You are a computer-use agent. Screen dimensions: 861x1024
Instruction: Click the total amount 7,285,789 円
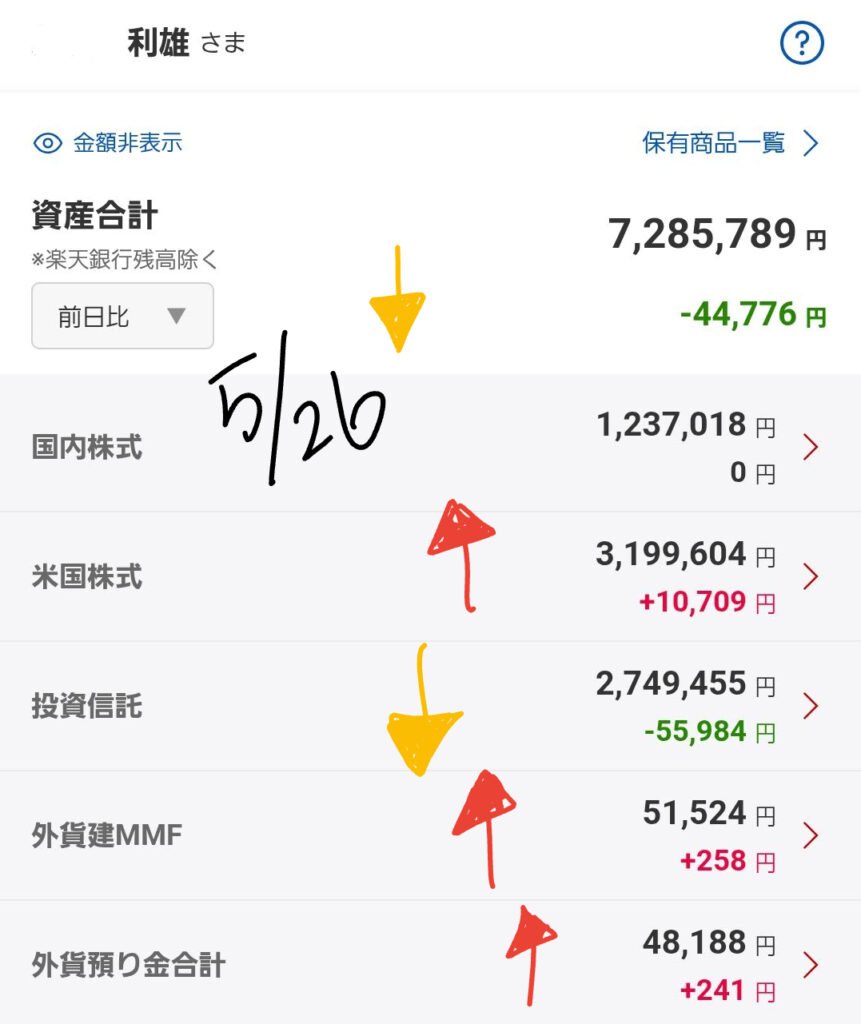pos(717,234)
